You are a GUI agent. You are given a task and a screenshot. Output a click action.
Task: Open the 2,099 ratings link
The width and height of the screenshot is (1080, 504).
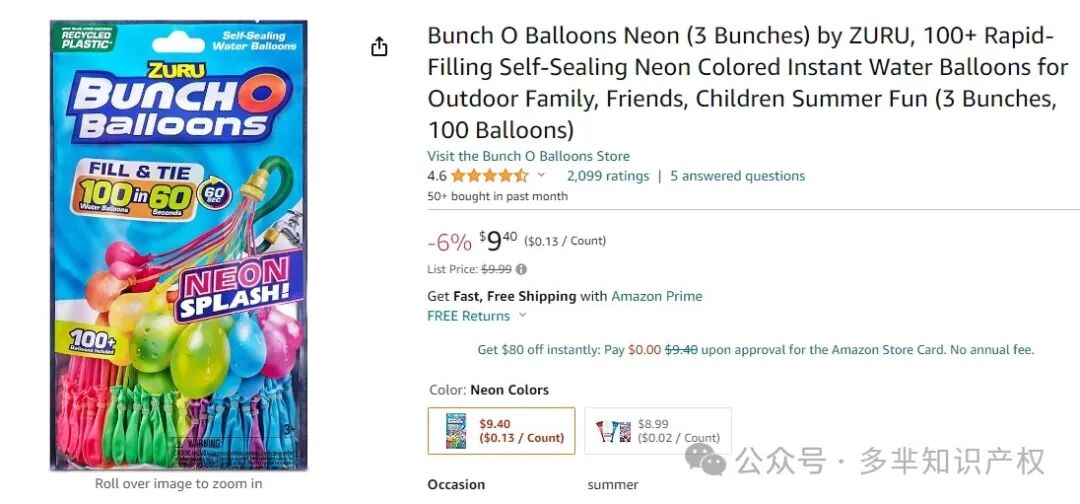coord(607,176)
